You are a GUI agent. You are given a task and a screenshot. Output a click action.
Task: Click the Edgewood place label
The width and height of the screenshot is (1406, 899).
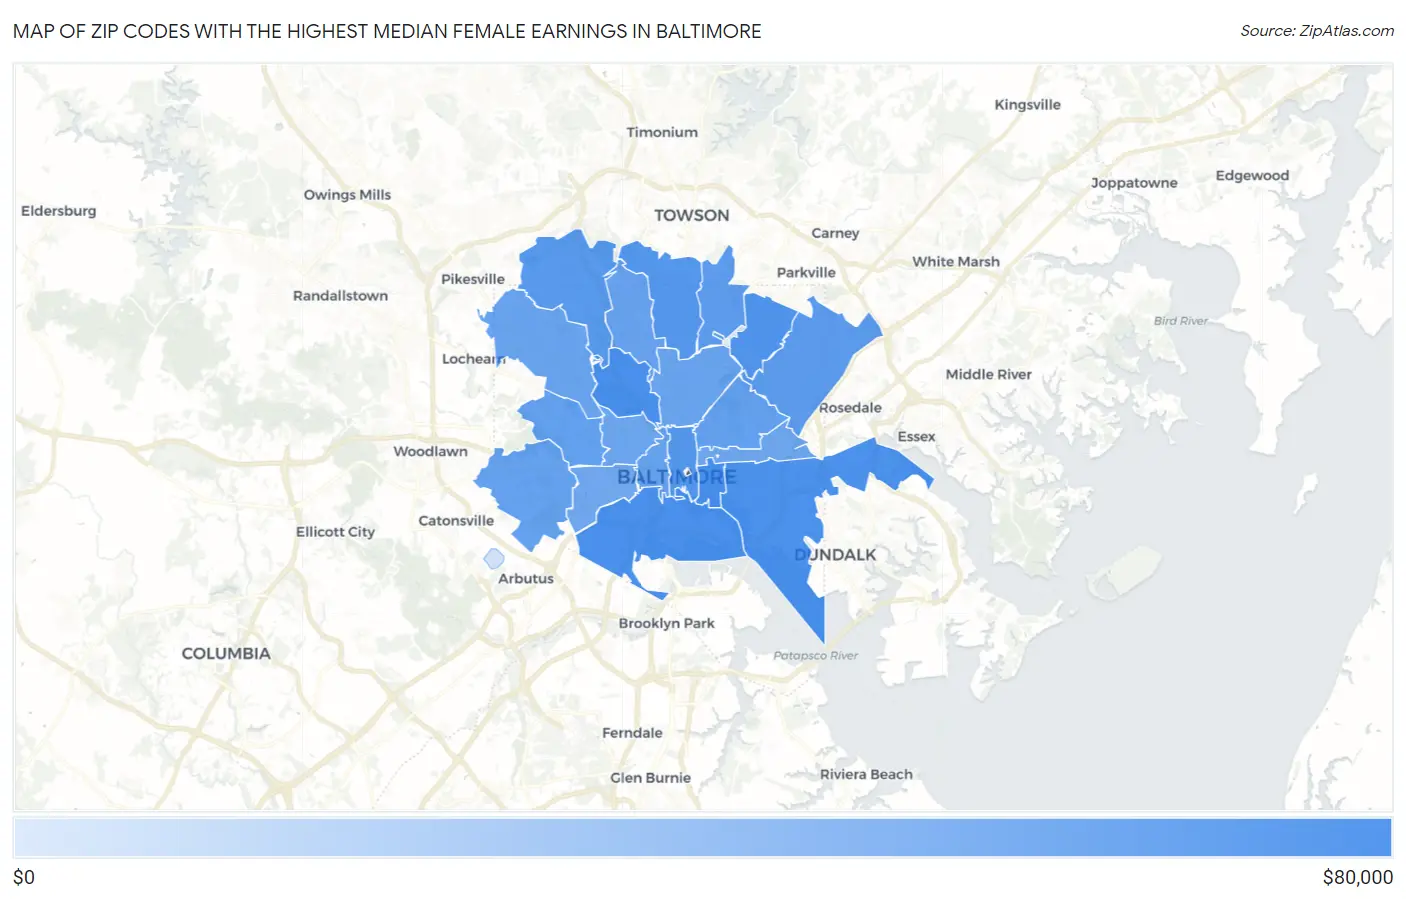coord(1252,176)
